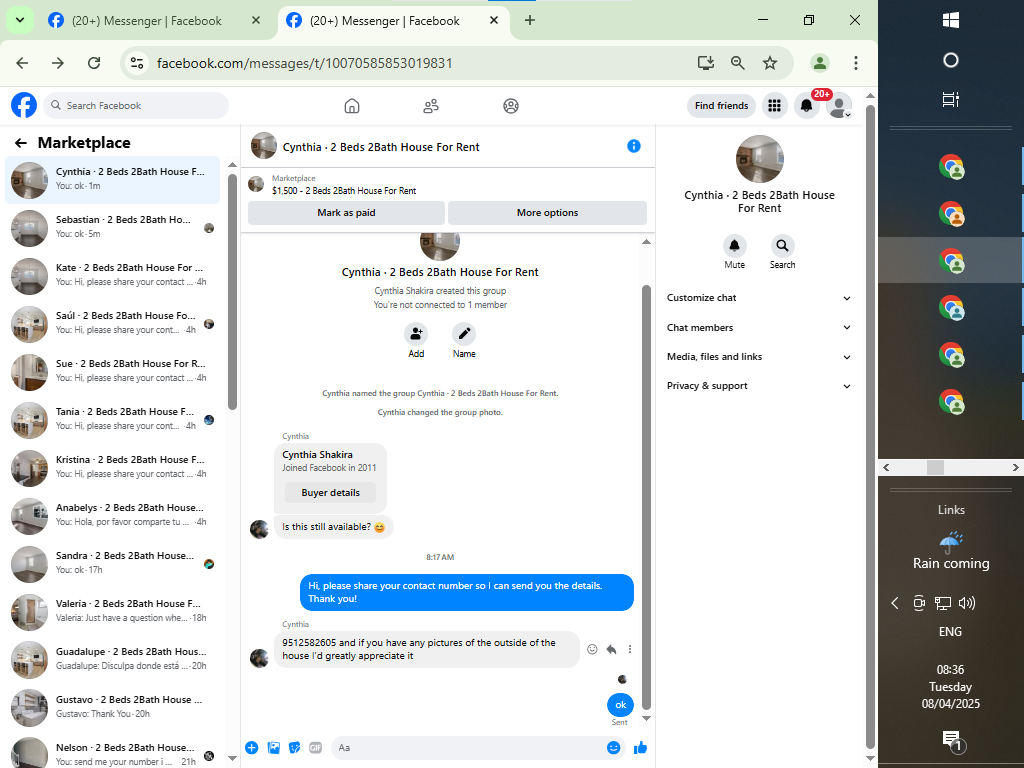Open the volume icon in system tray
The width and height of the screenshot is (1024, 768).
(967, 603)
